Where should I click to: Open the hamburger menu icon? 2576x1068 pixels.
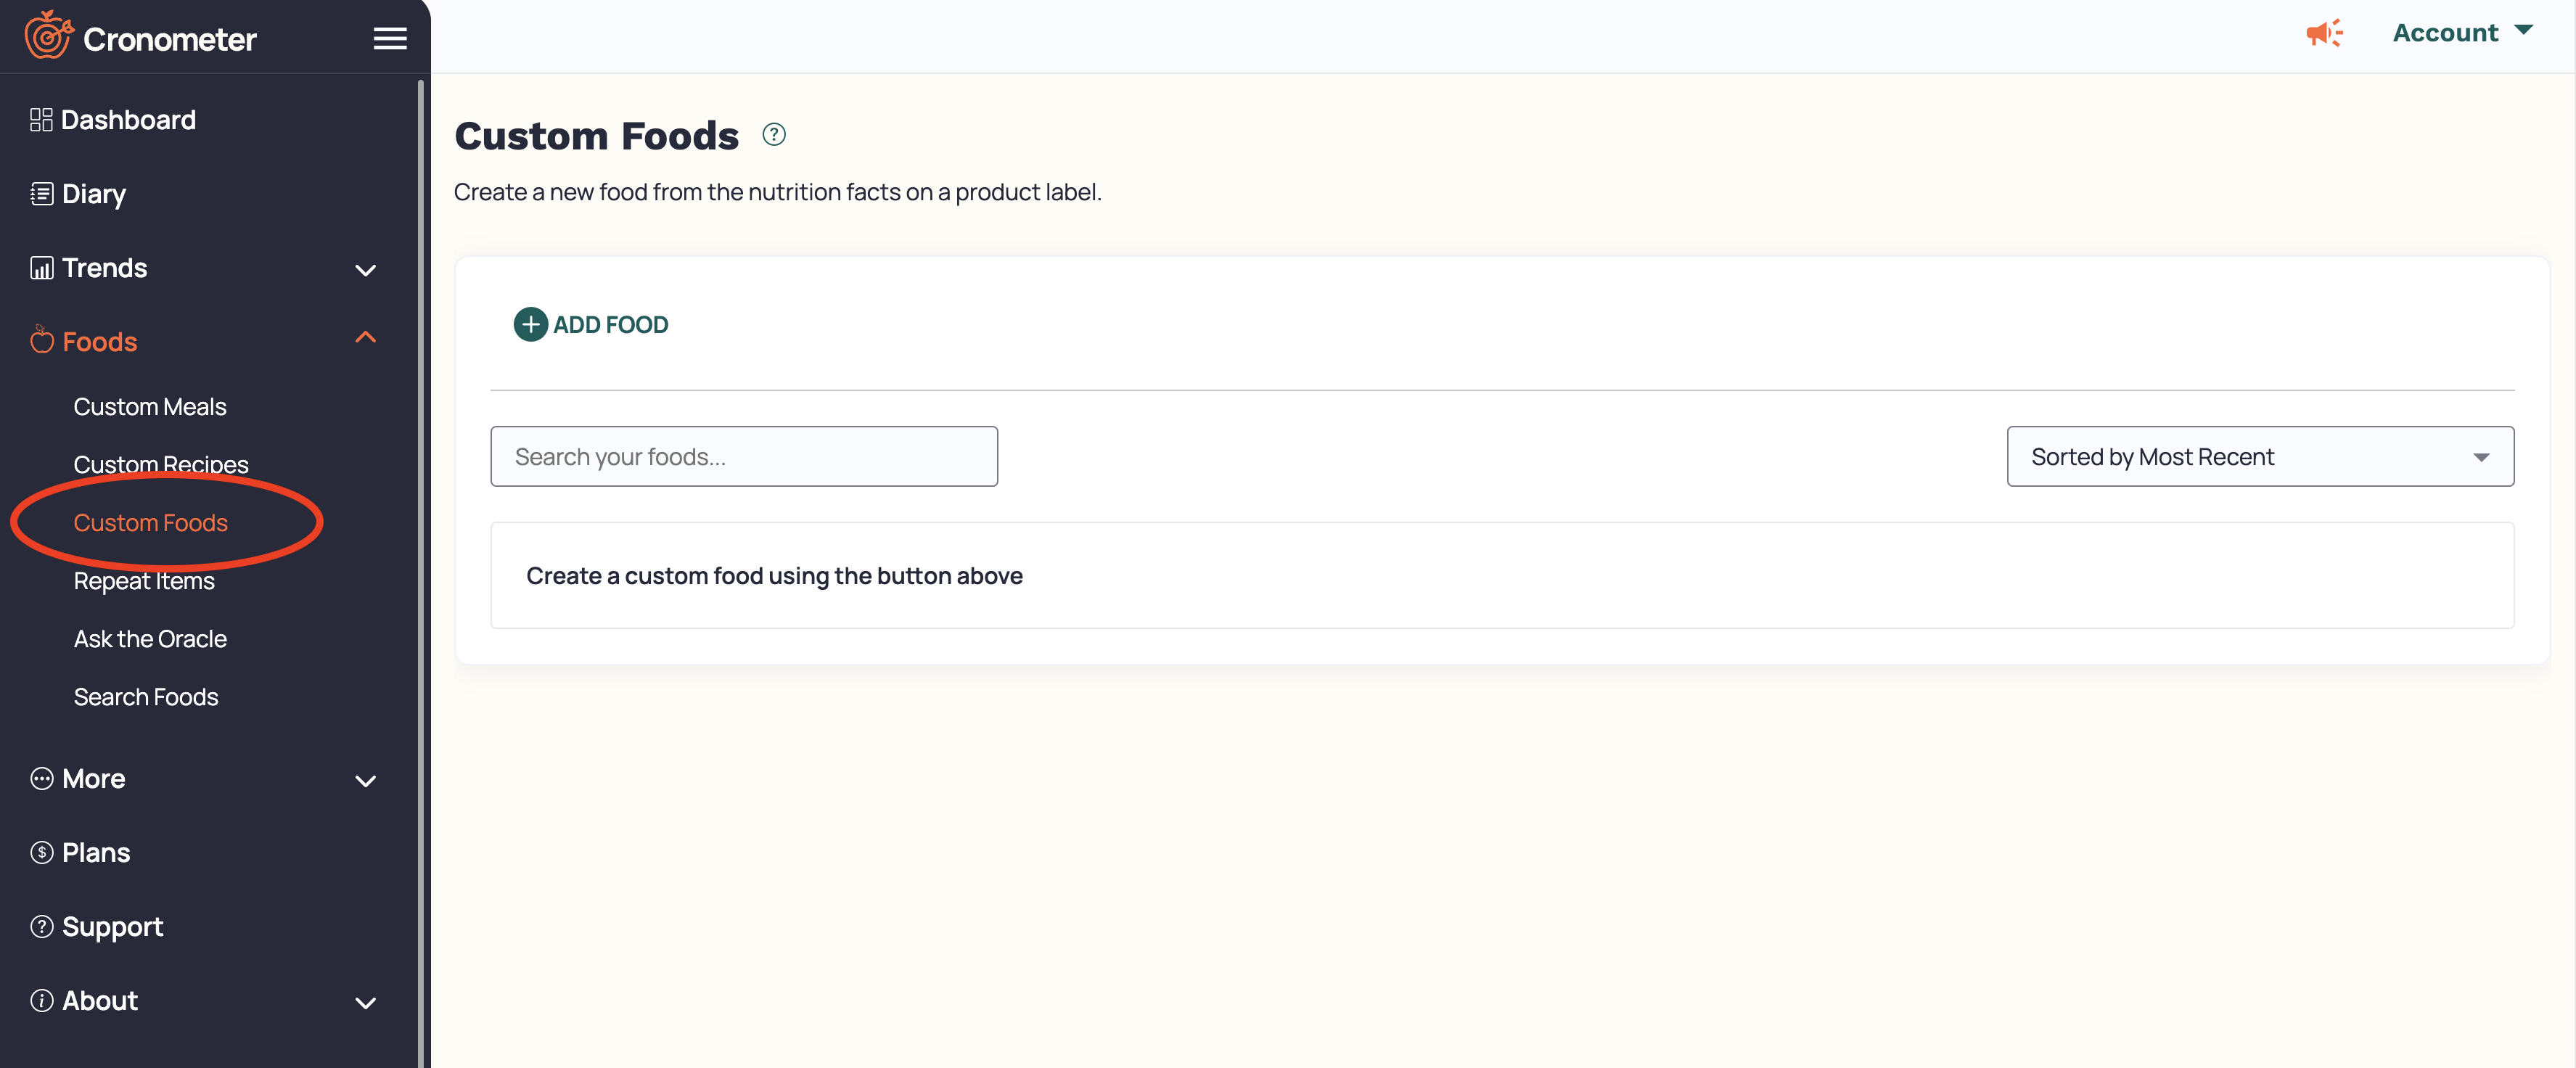tap(390, 38)
